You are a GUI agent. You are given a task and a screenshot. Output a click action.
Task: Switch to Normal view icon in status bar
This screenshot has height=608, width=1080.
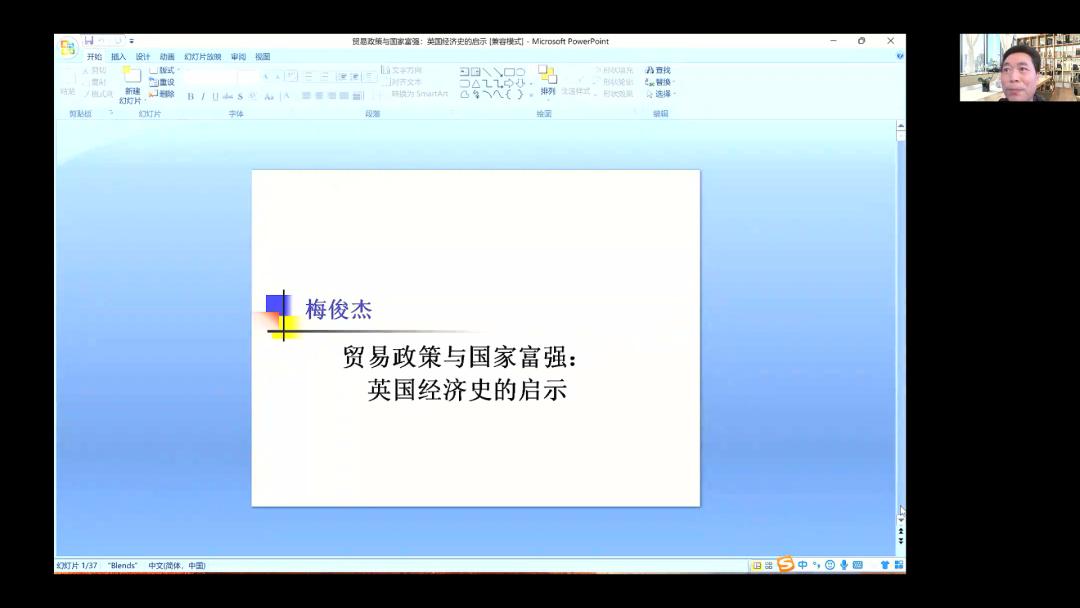757,565
